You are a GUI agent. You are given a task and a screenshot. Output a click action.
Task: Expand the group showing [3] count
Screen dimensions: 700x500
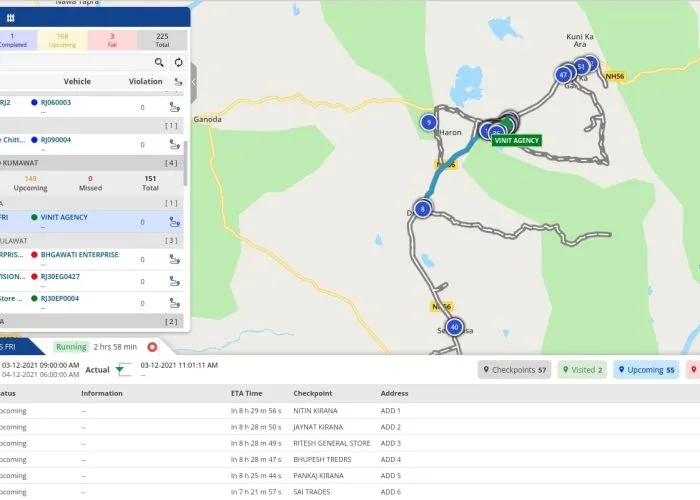(x=90, y=241)
